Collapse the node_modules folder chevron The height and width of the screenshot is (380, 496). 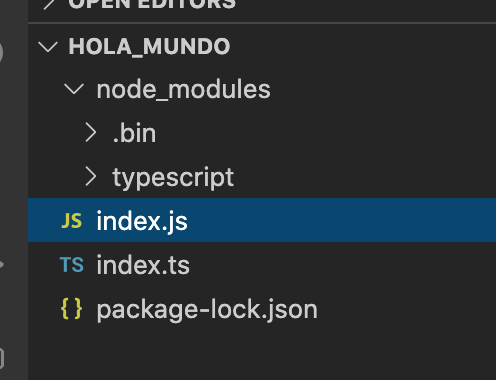tap(74, 89)
